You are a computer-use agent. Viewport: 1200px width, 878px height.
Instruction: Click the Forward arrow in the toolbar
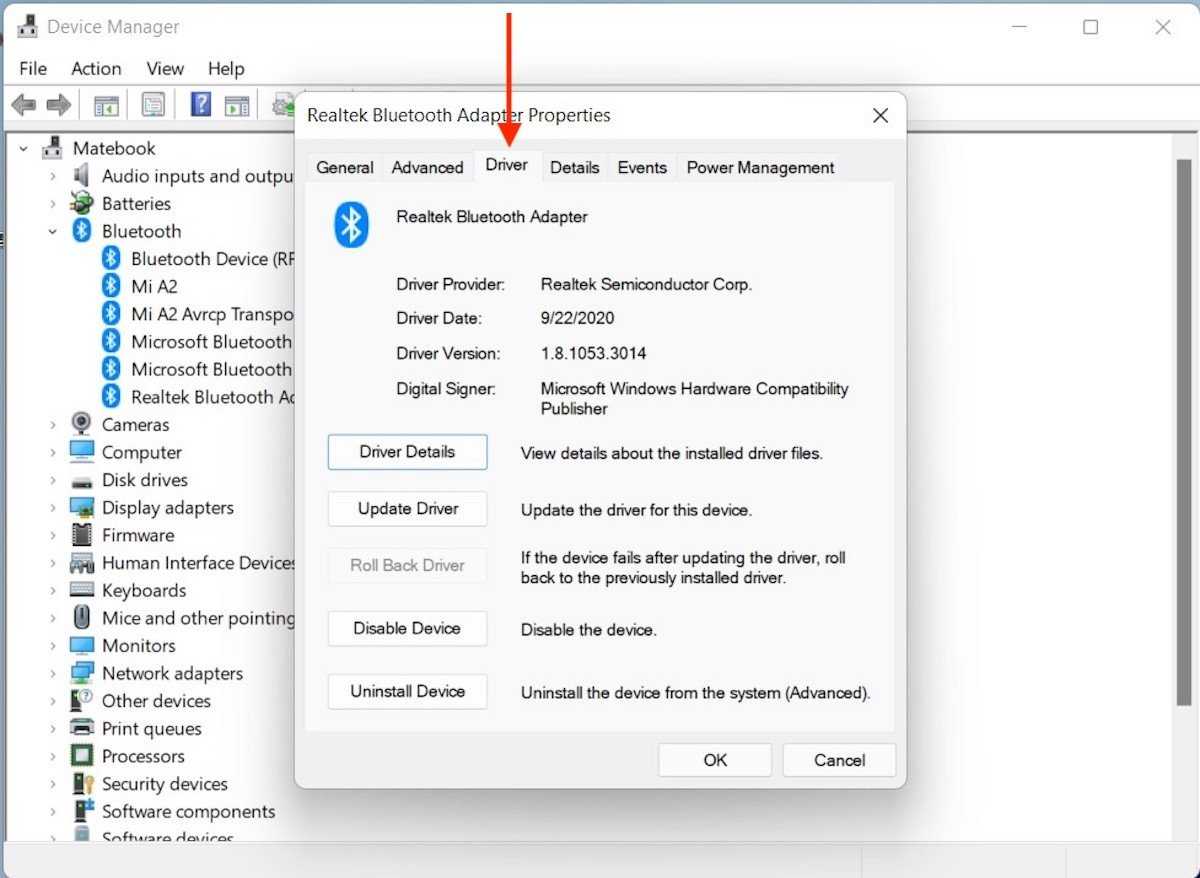[x=59, y=105]
